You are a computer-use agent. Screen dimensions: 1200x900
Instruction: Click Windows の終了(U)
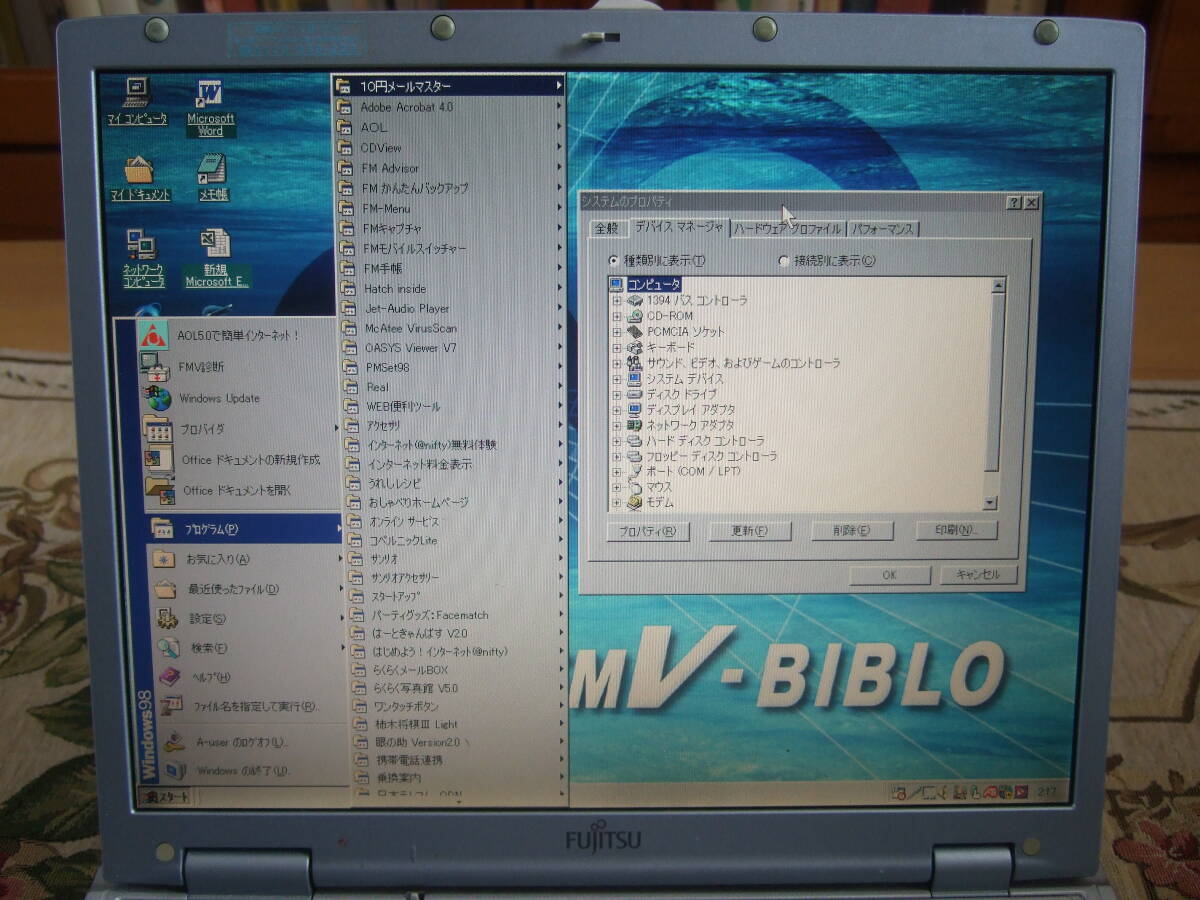click(x=257, y=770)
